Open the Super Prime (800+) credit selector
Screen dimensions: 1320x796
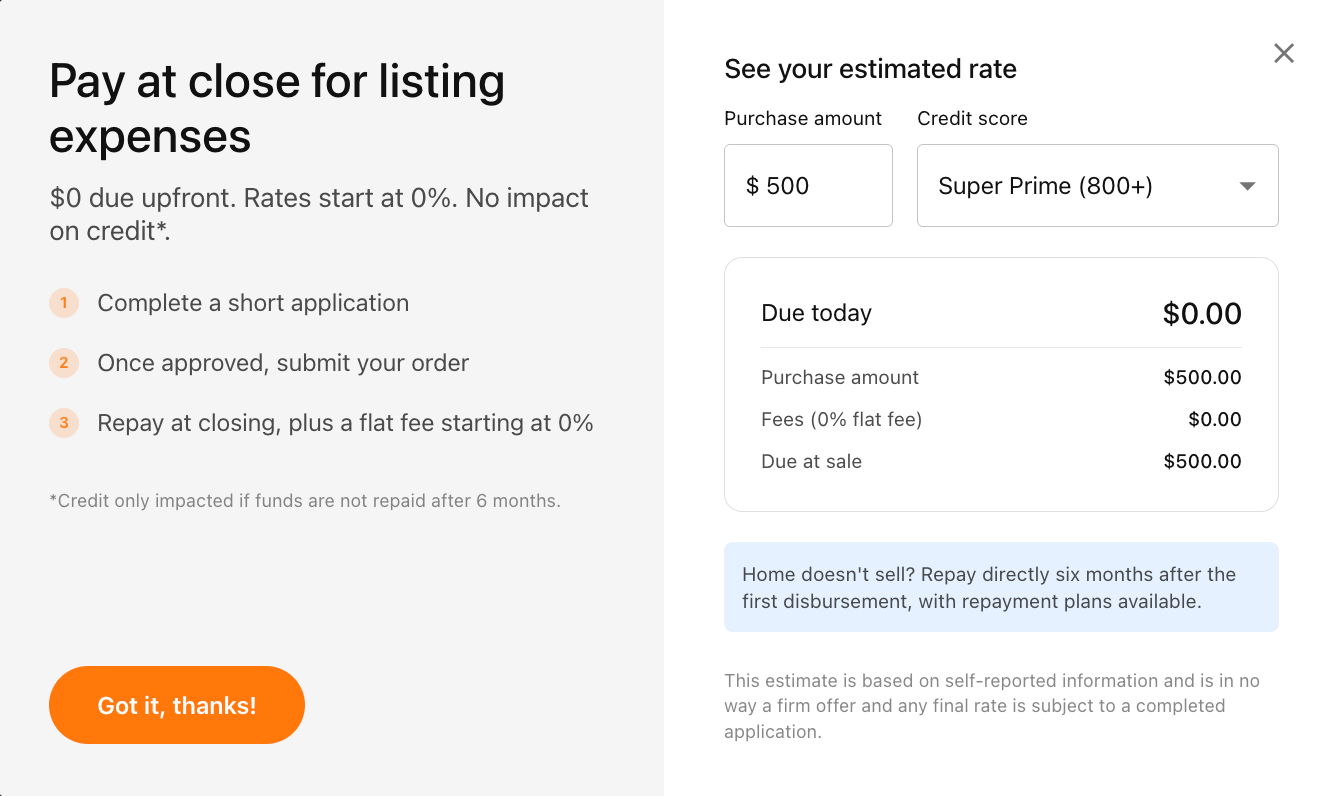[x=1080, y=186]
